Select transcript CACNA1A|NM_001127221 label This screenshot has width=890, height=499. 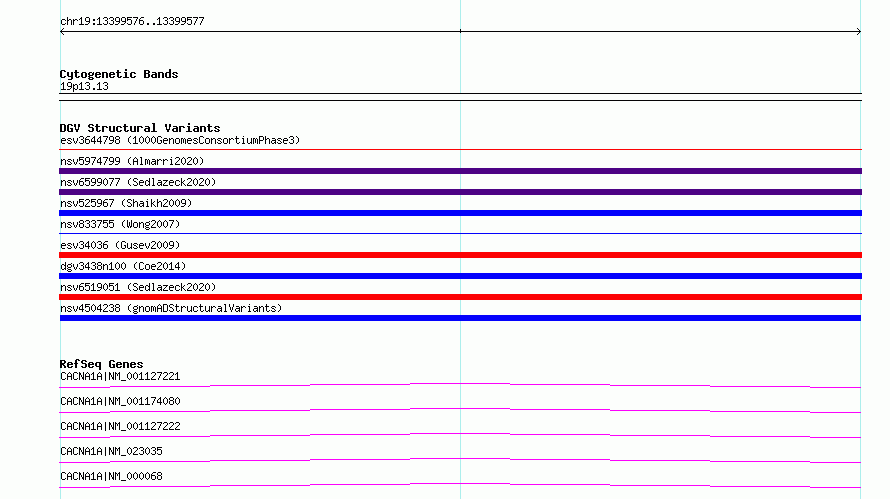pyautogui.click(x=120, y=376)
